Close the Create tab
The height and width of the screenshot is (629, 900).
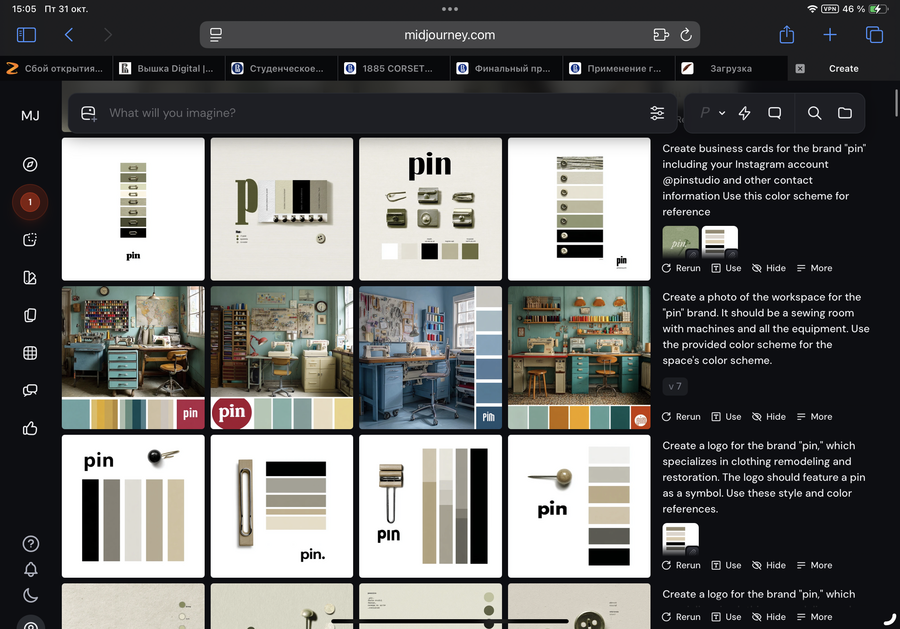800,68
